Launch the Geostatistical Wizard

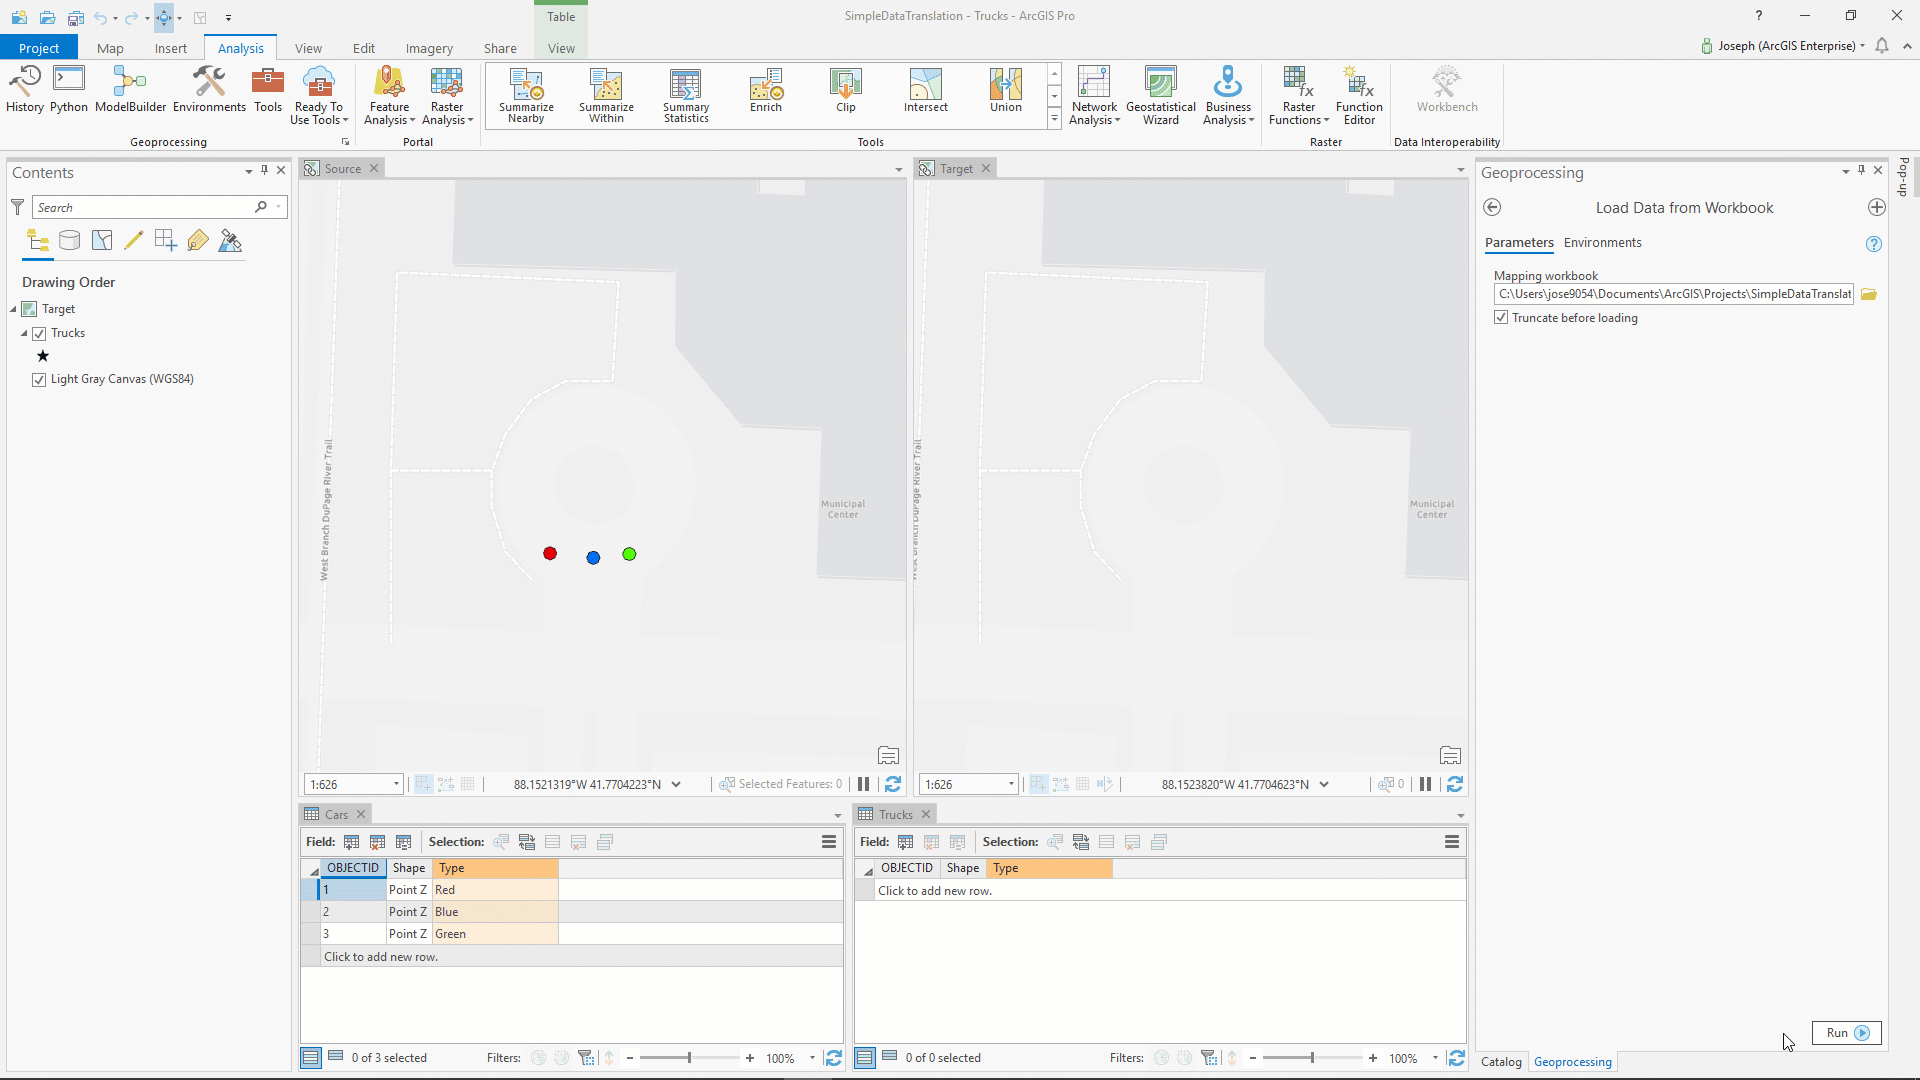point(1161,96)
